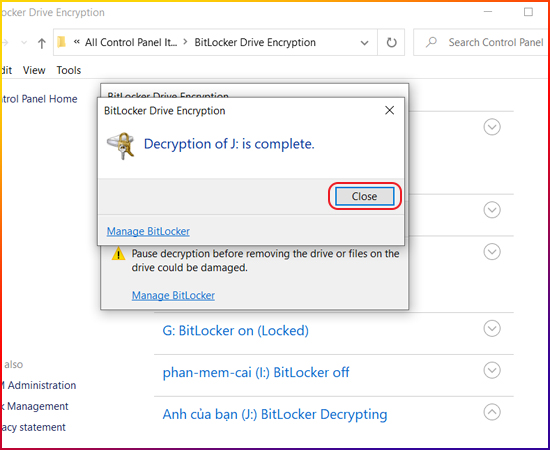This screenshot has height=450, width=550.
Task: Open the View menu
Action: tap(34, 70)
